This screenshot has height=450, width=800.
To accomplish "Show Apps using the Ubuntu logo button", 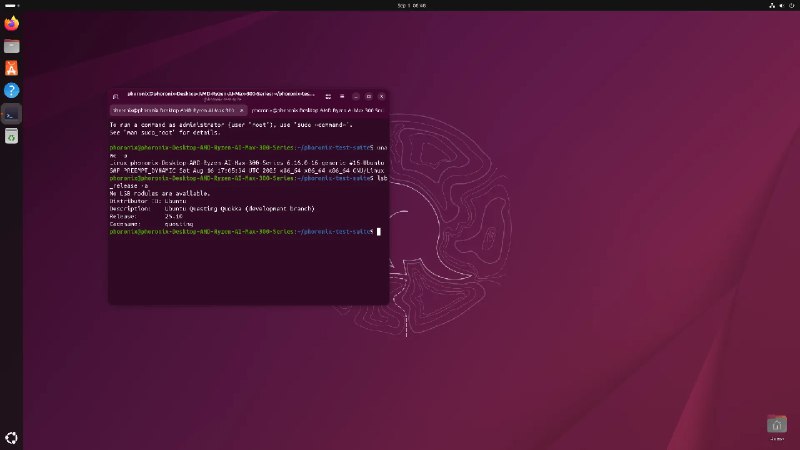I will [x=11, y=437].
